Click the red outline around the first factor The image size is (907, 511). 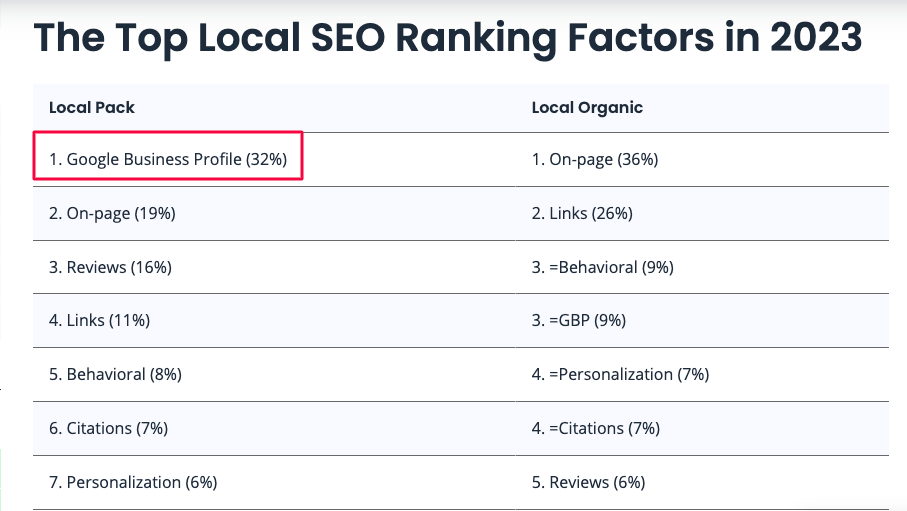point(168,133)
